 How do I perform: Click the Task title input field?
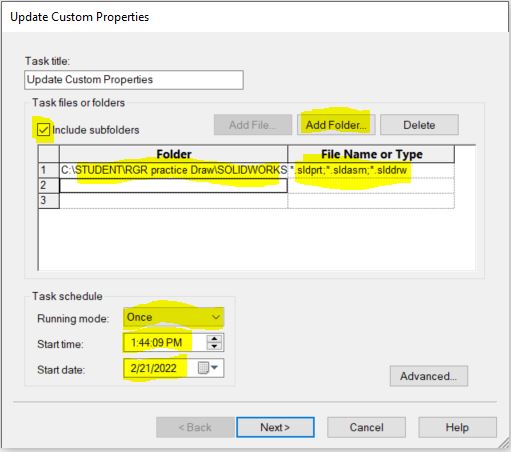(134, 80)
